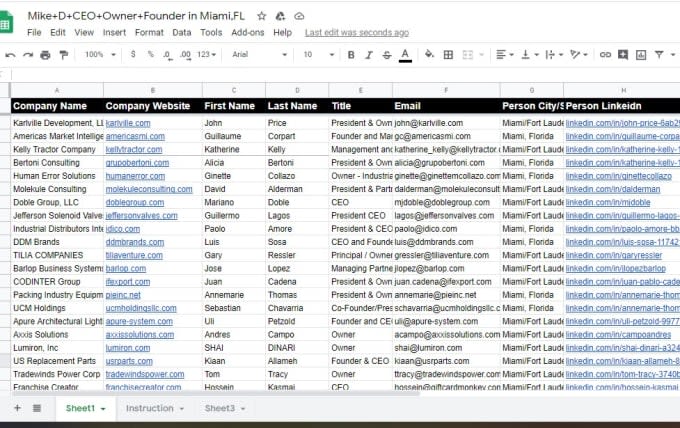The image size is (680, 428).
Task: Add a new sheet with plus icon
Action: [18, 408]
